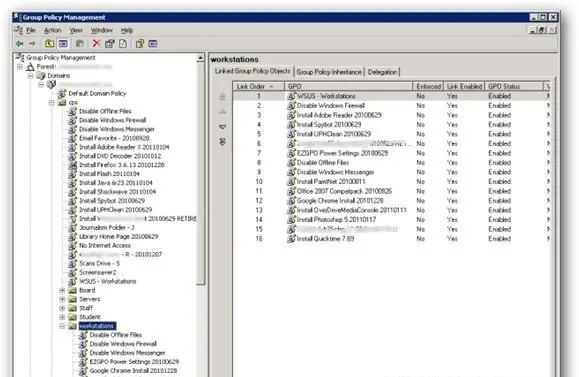Select the Linked Group Policy Objects tab

(253, 71)
